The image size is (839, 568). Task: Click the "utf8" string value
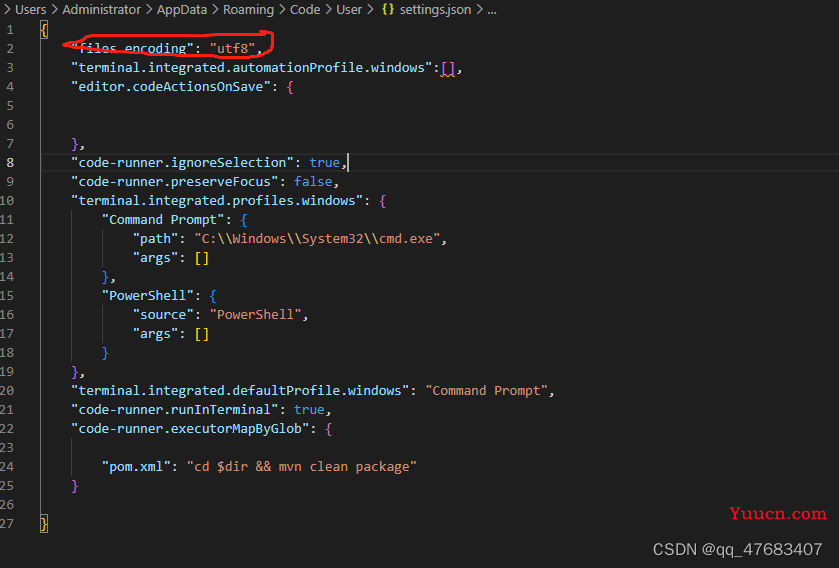pyautogui.click(x=233, y=49)
